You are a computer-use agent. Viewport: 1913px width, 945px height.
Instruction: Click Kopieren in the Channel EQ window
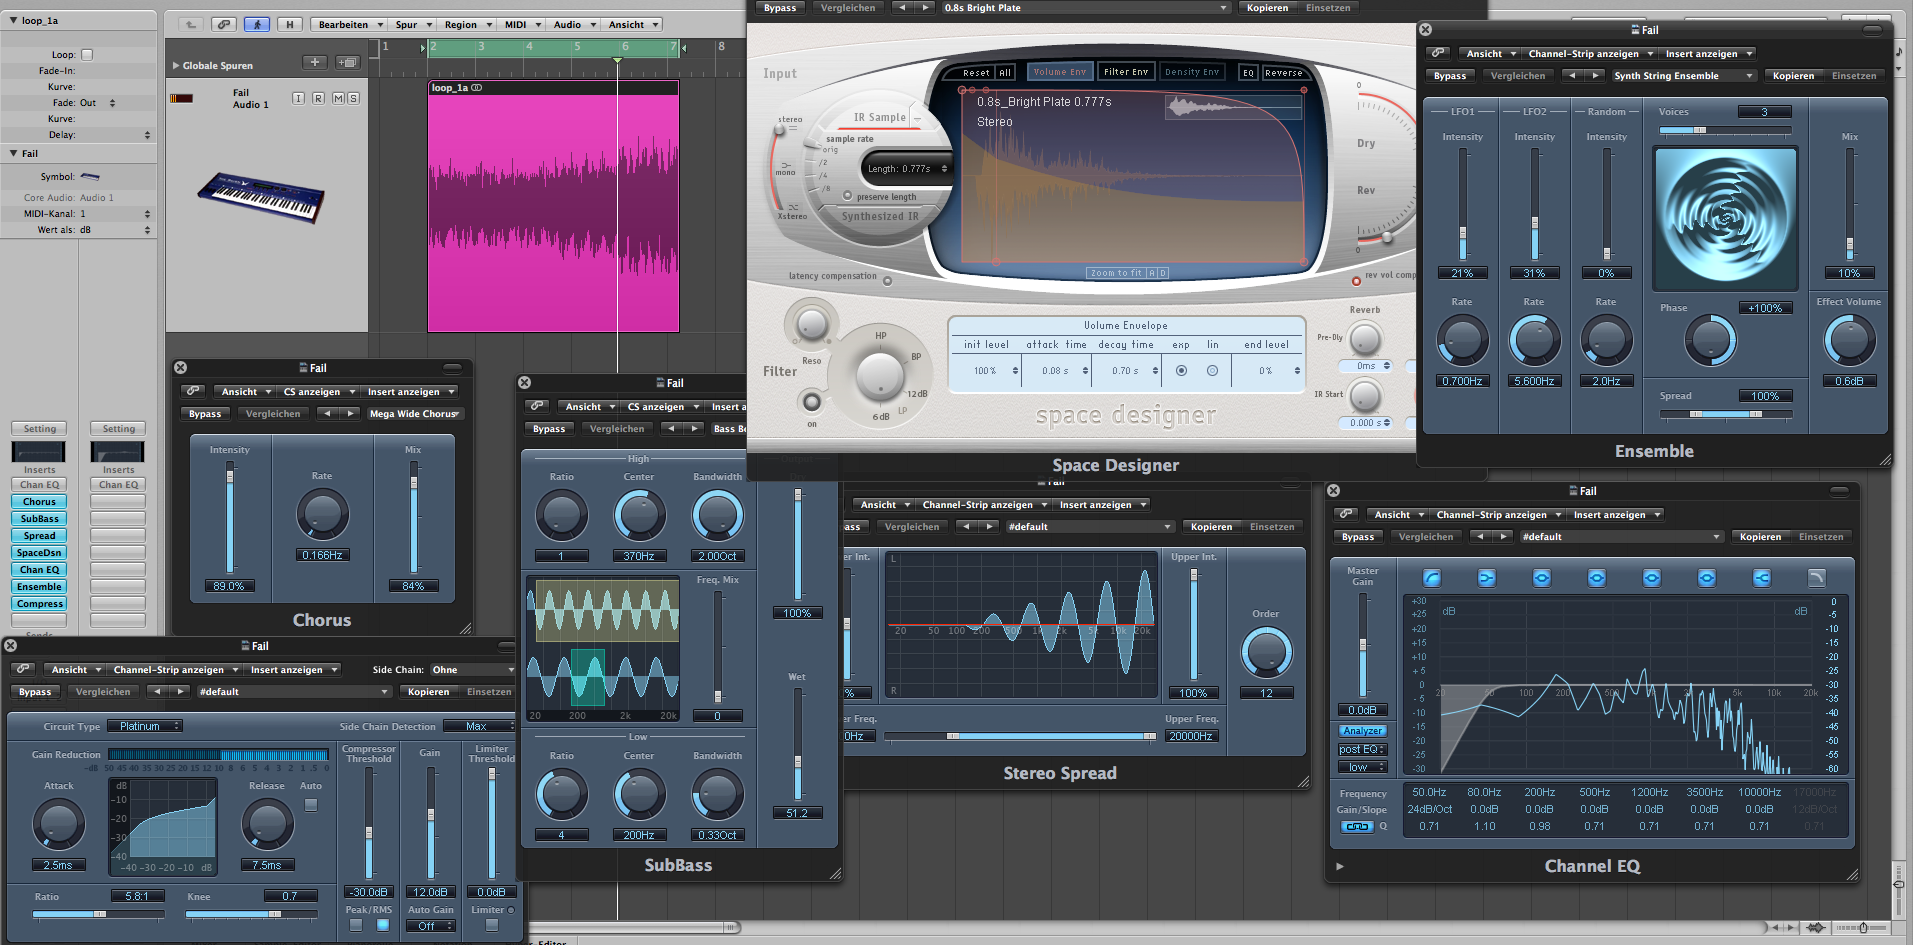1760,537
